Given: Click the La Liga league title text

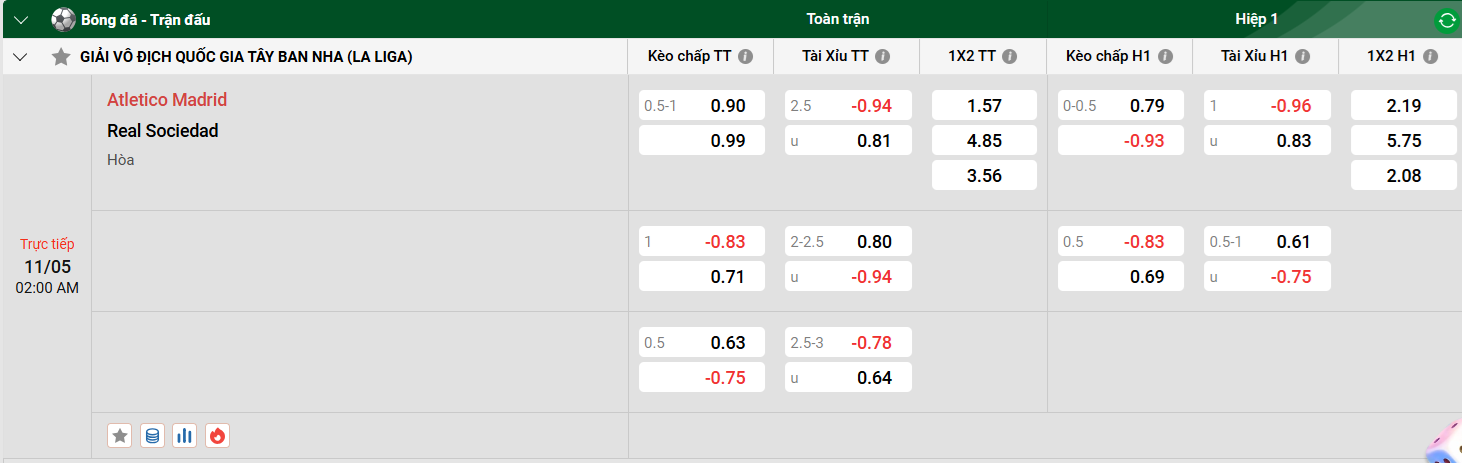Looking at the screenshot, I should 246,57.
